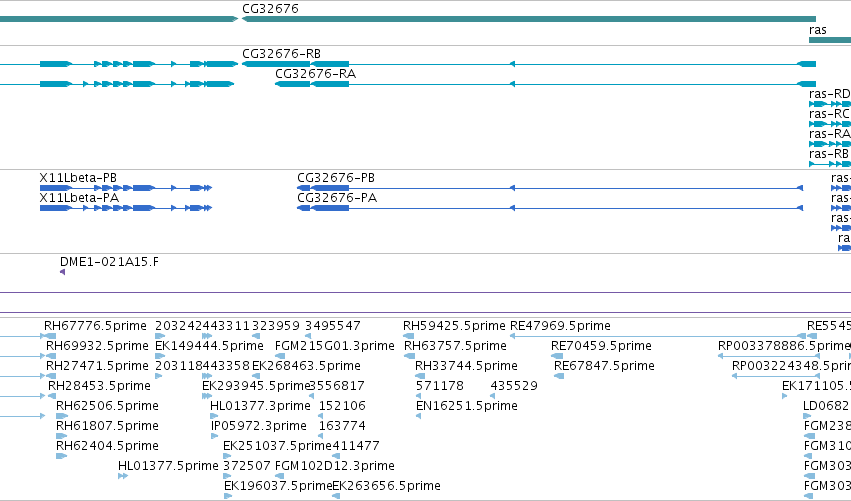Select EST HL01377.3prime
851x501 pixels.
pos(261,406)
